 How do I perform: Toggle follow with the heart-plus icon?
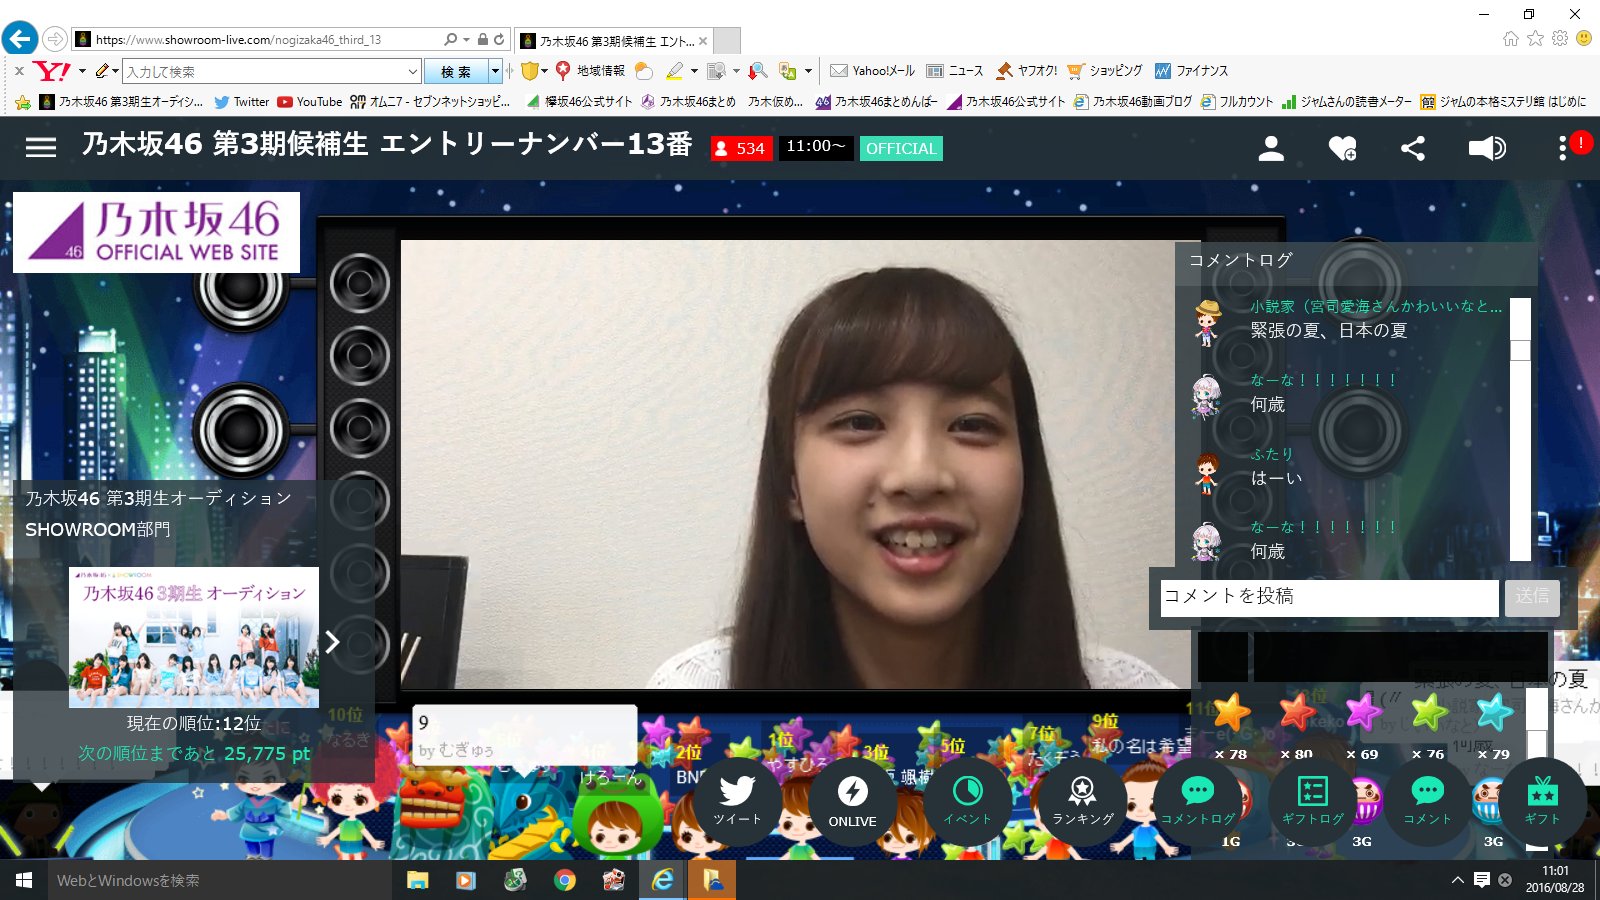point(1342,148)
